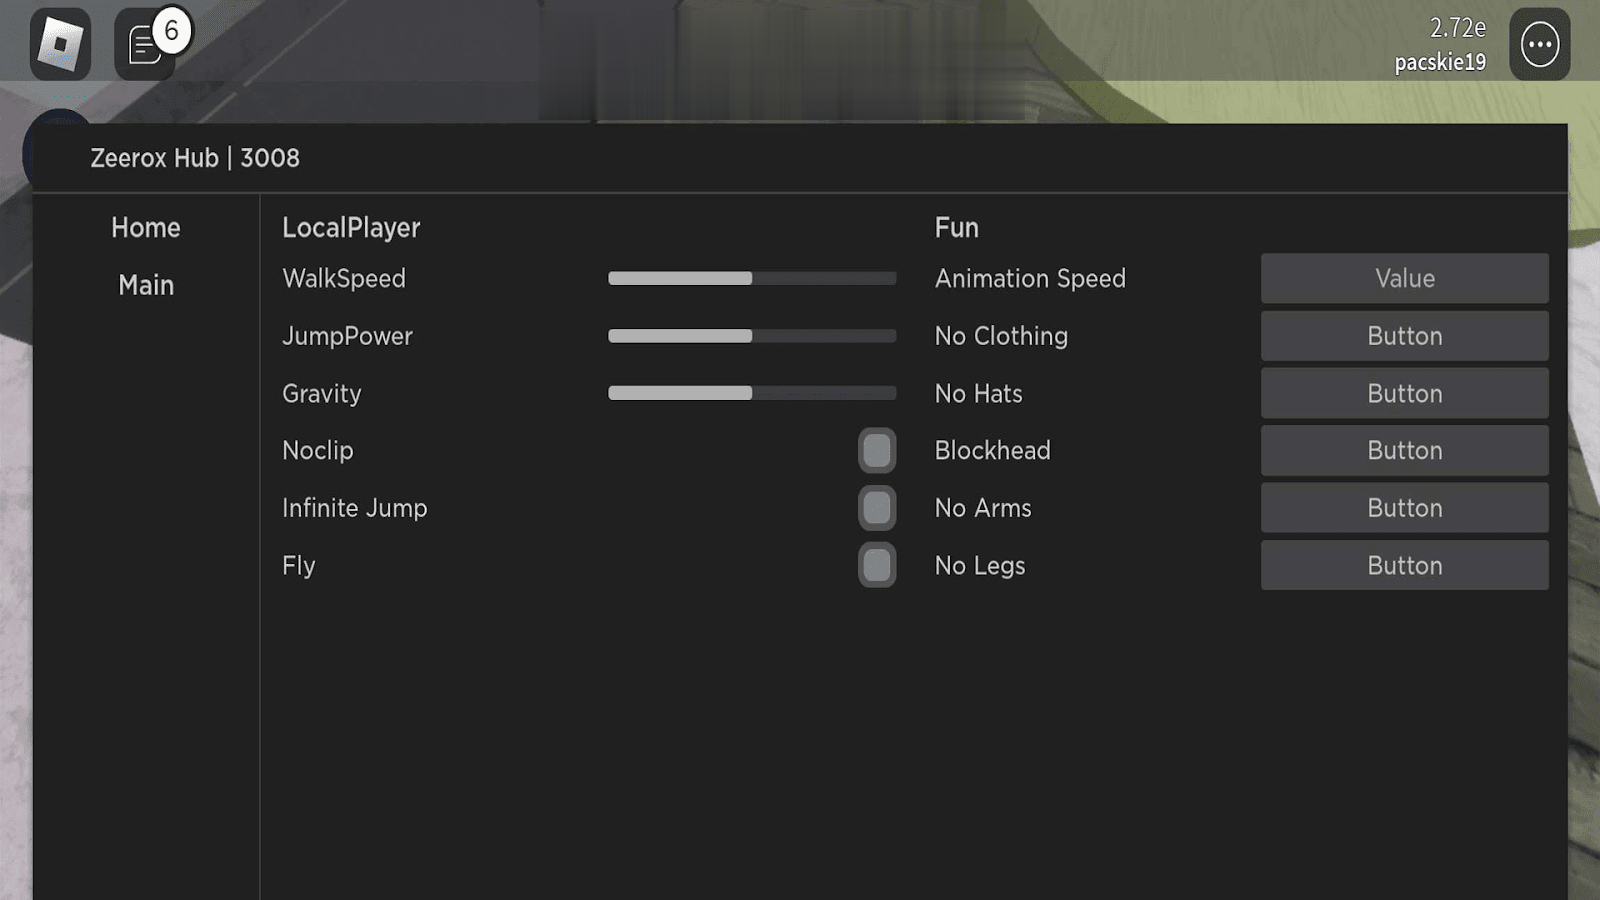Screen dimensions: 1600x900
Task: Click the Animation Speed Value field
Action: [1404, 279]
